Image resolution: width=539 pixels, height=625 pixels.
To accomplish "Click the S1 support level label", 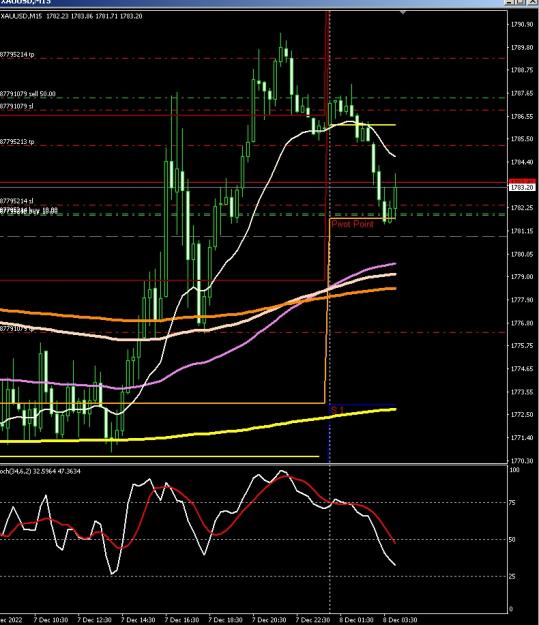I will [337, 410].
